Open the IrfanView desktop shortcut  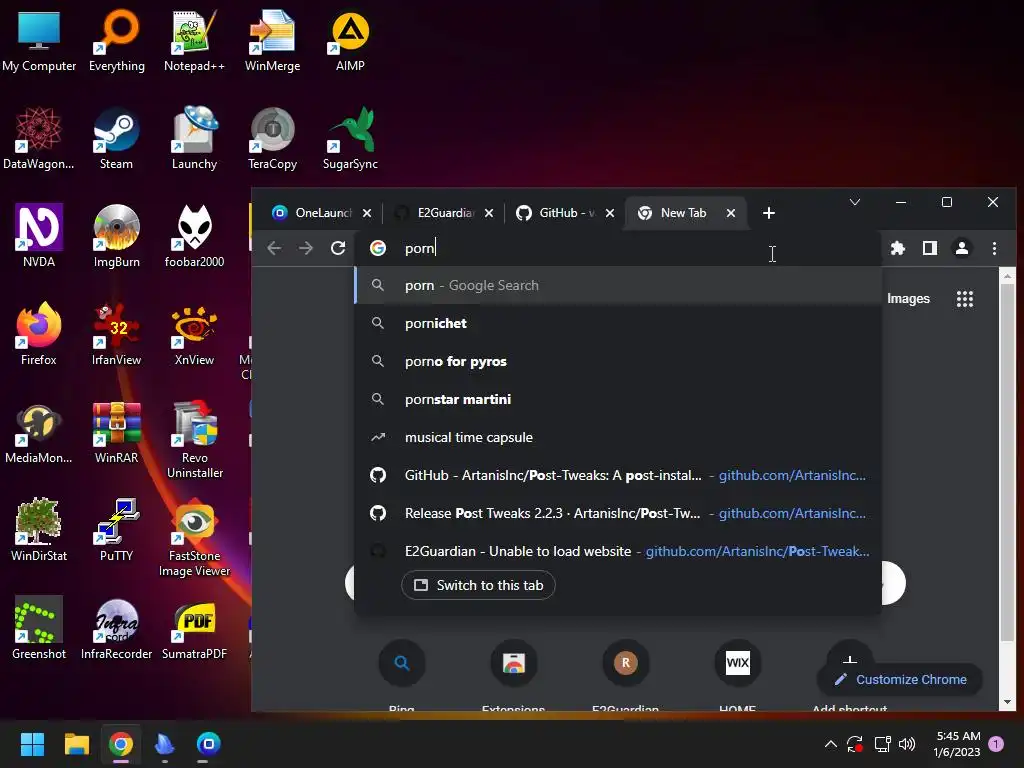tap(116, 334)
